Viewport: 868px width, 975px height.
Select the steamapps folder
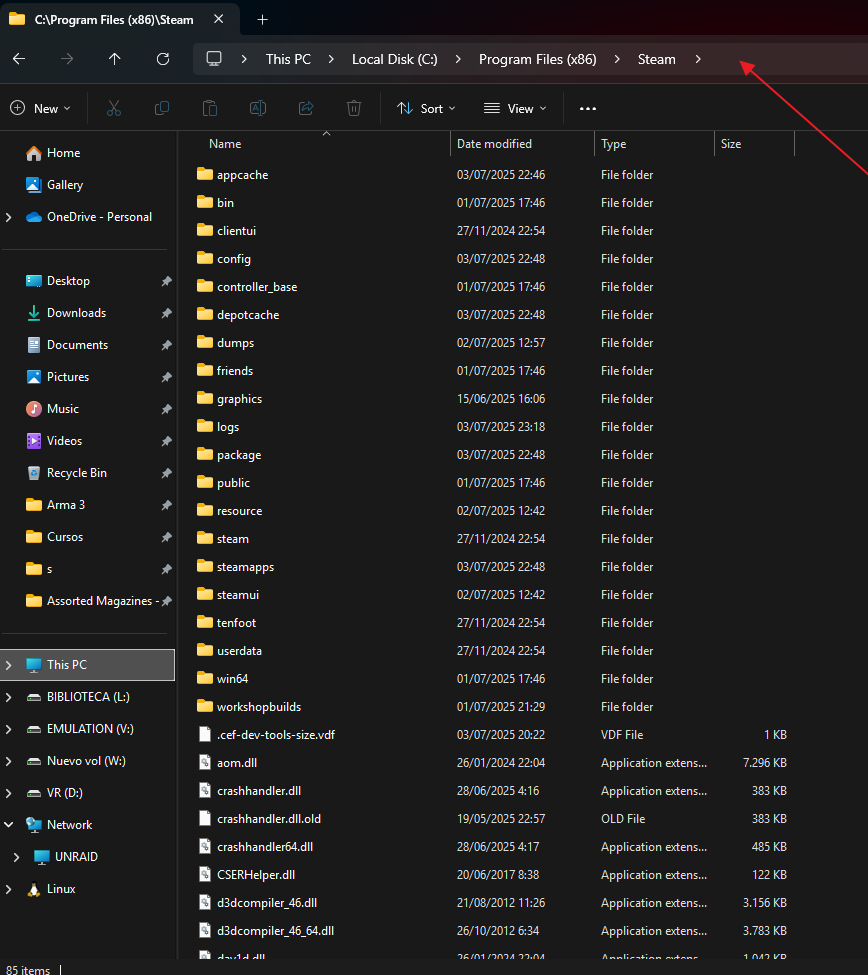pos(245,567)
